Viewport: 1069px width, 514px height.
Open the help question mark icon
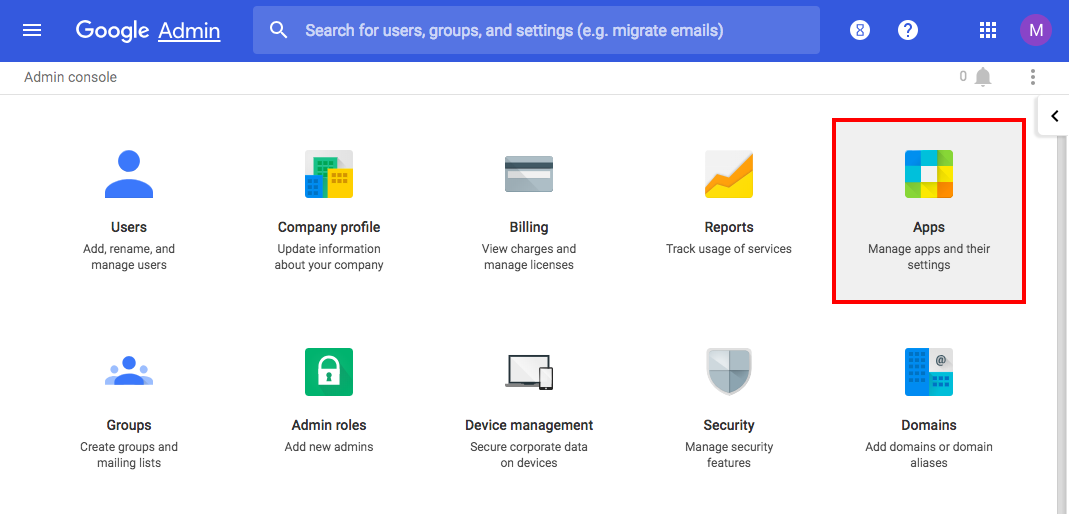coord(908,30)
